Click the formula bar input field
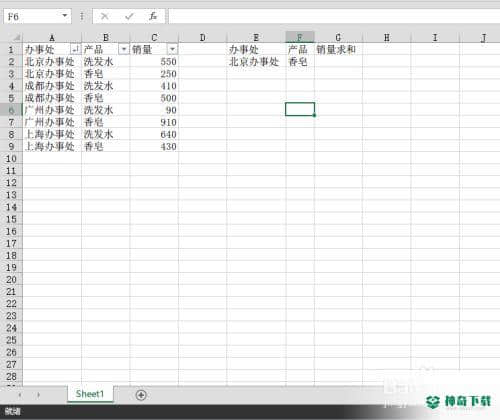The image size is (500, 420). point(333,16)
